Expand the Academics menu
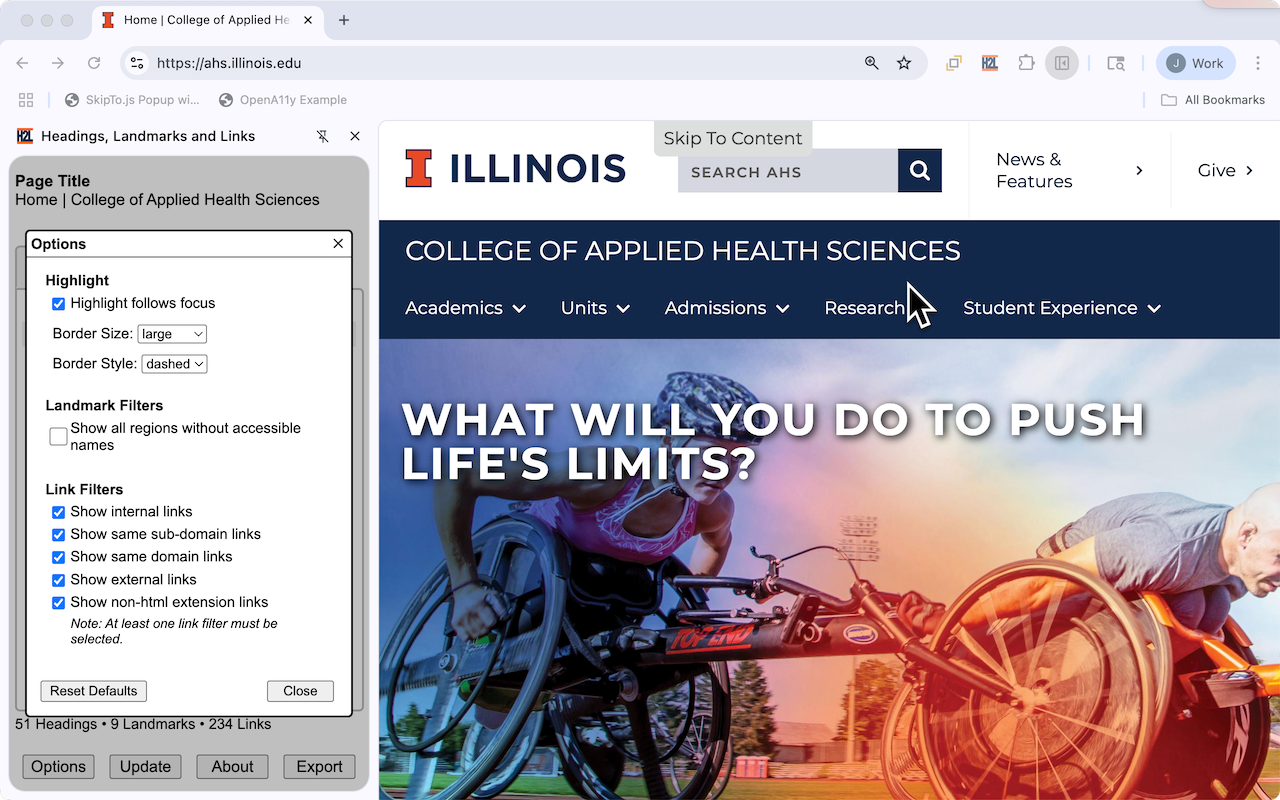 tap(465, 308)
